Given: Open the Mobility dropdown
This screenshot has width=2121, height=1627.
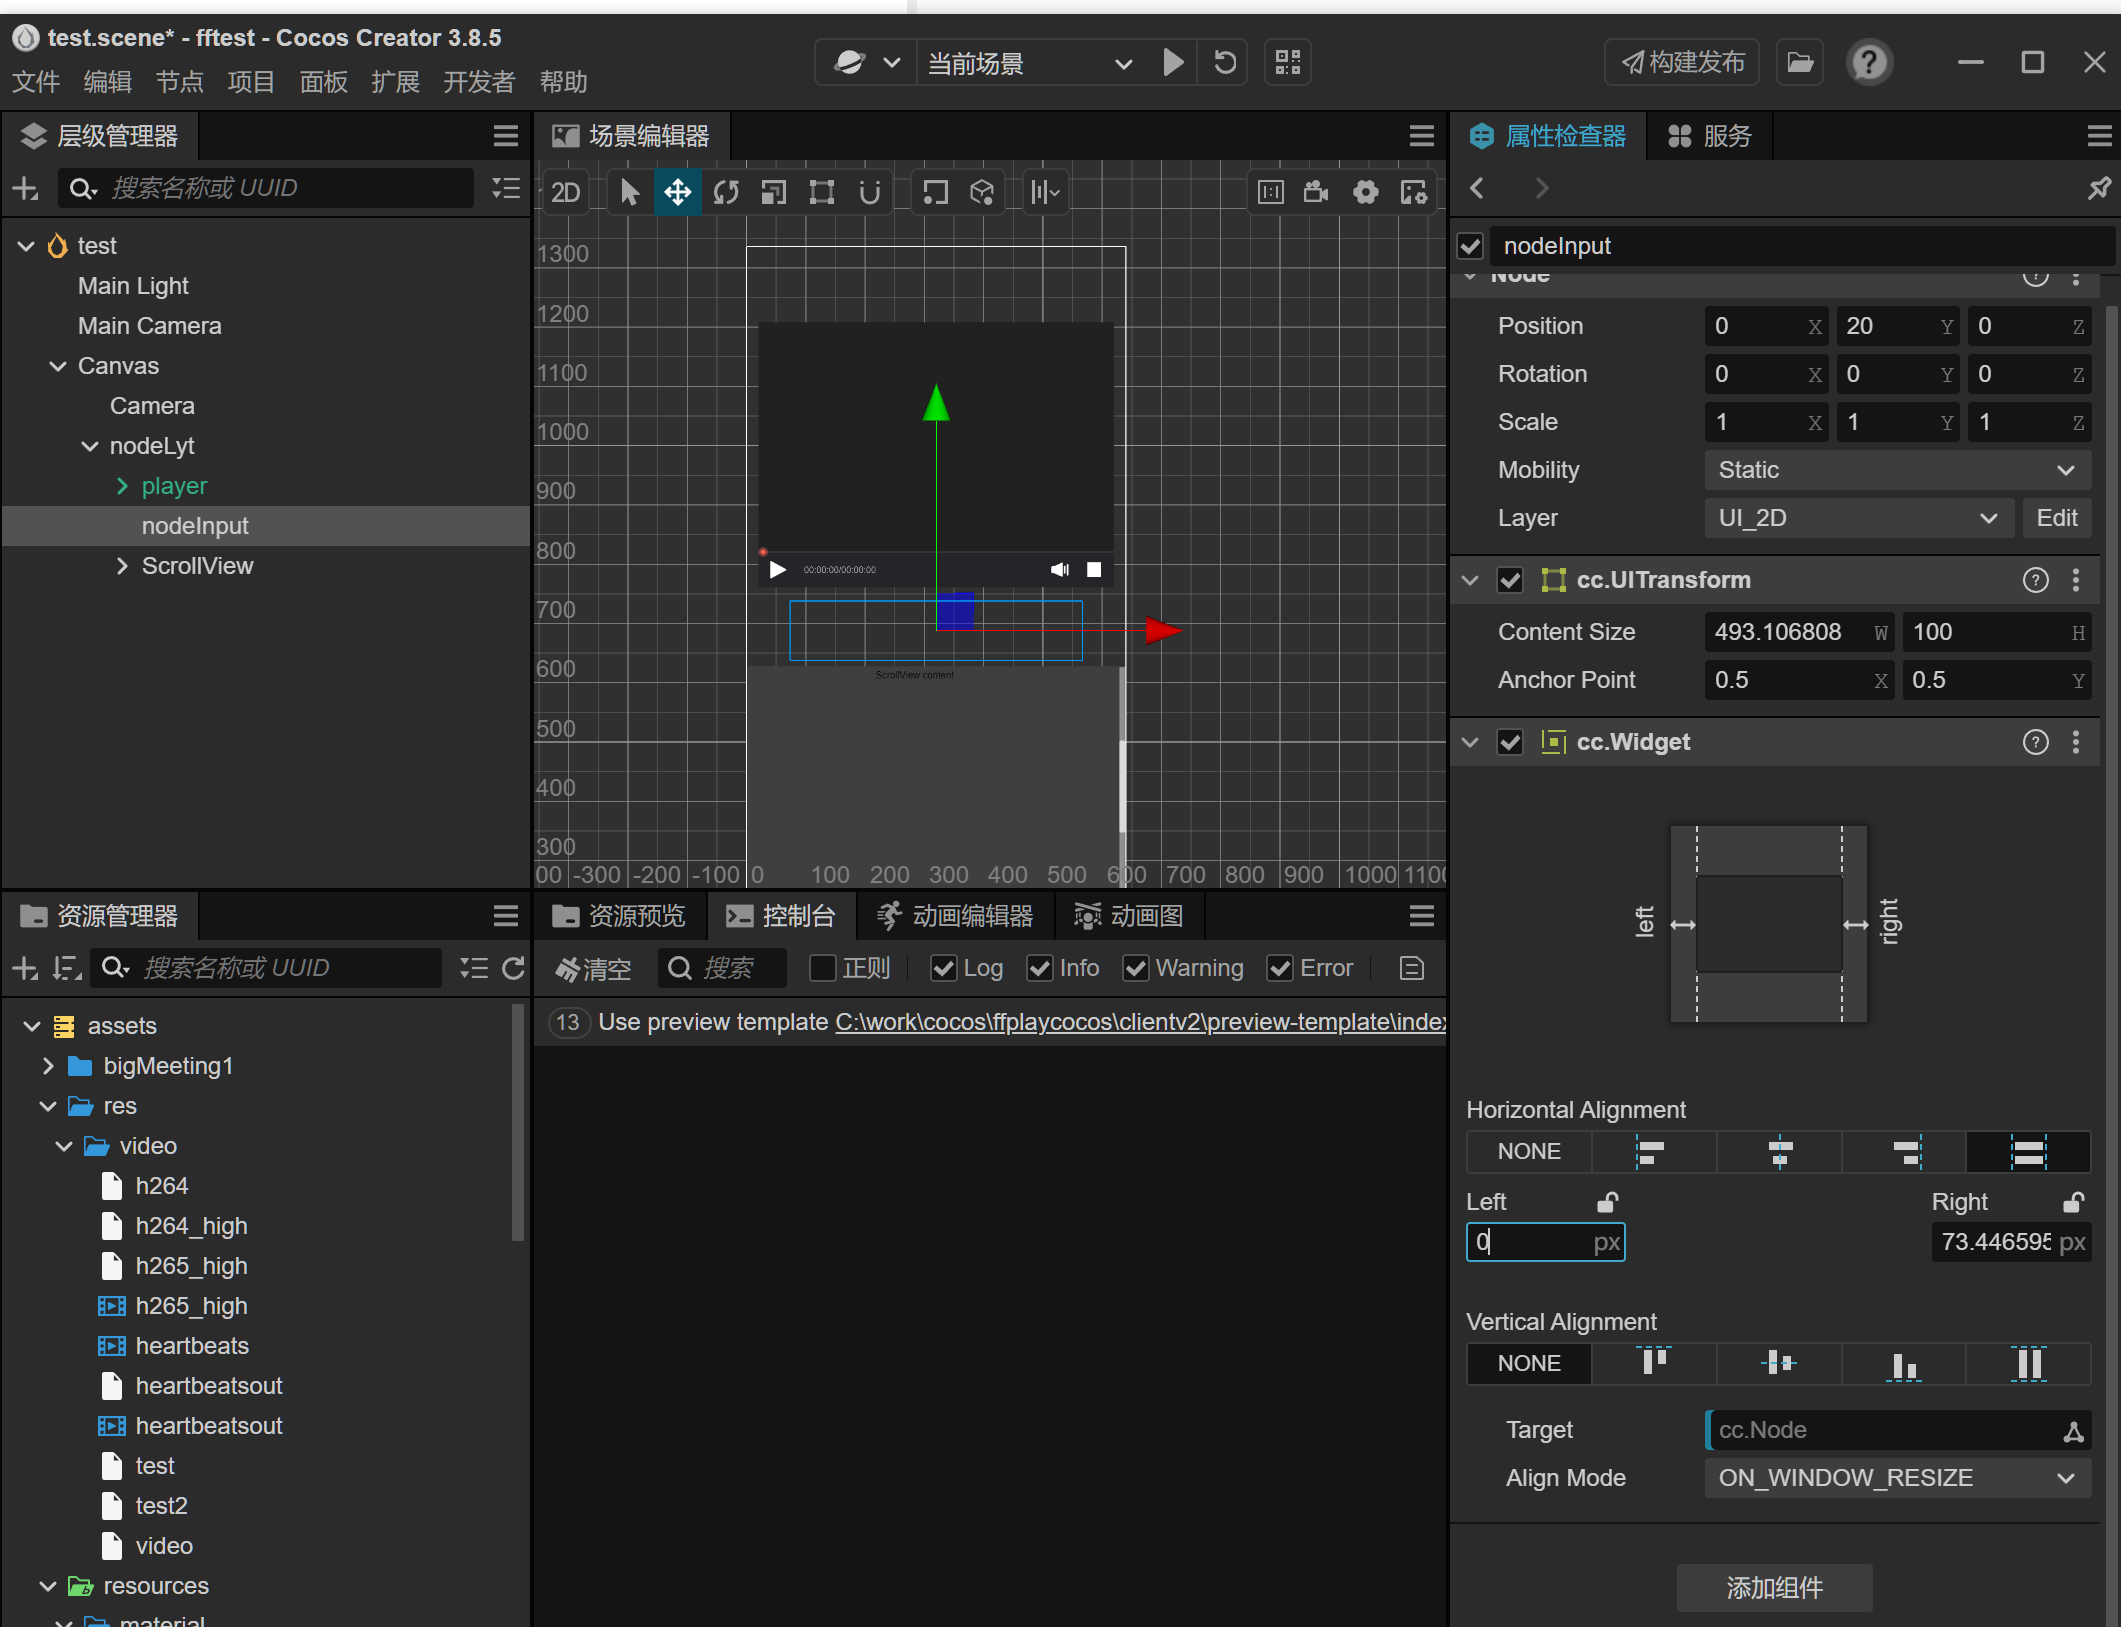Looking at the screenshot, I should pyautogui.click(x=1895, y=470).
